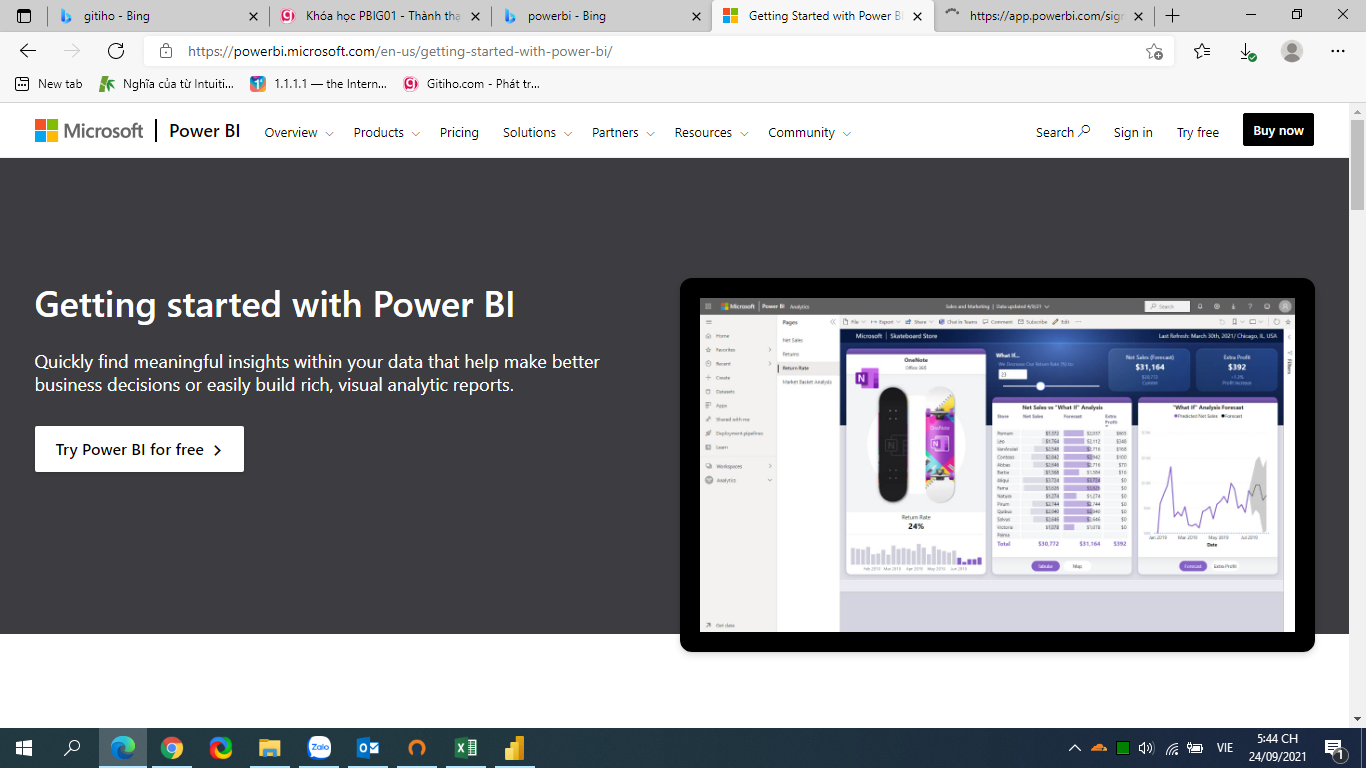Image resolution: width=1366 pixels, height=768 pixels.
Task: Click the VIE language indicator
Action: [1224, 748]
